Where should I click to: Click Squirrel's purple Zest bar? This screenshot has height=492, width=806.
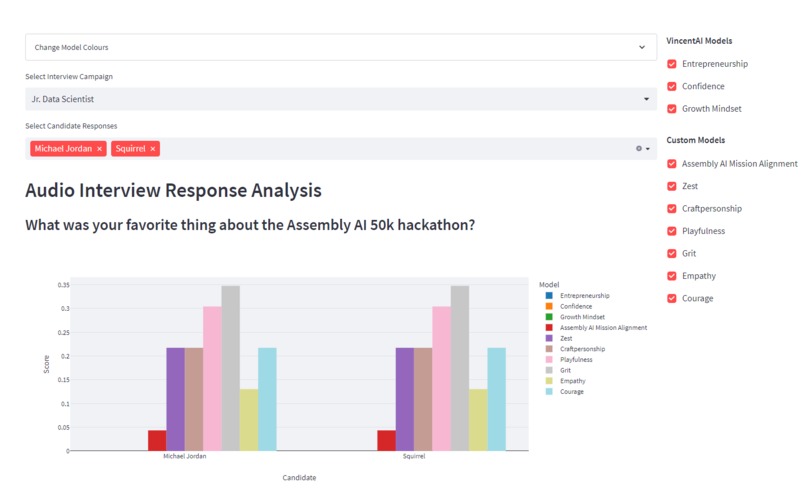pyautogui.click(x=405, y=399)
